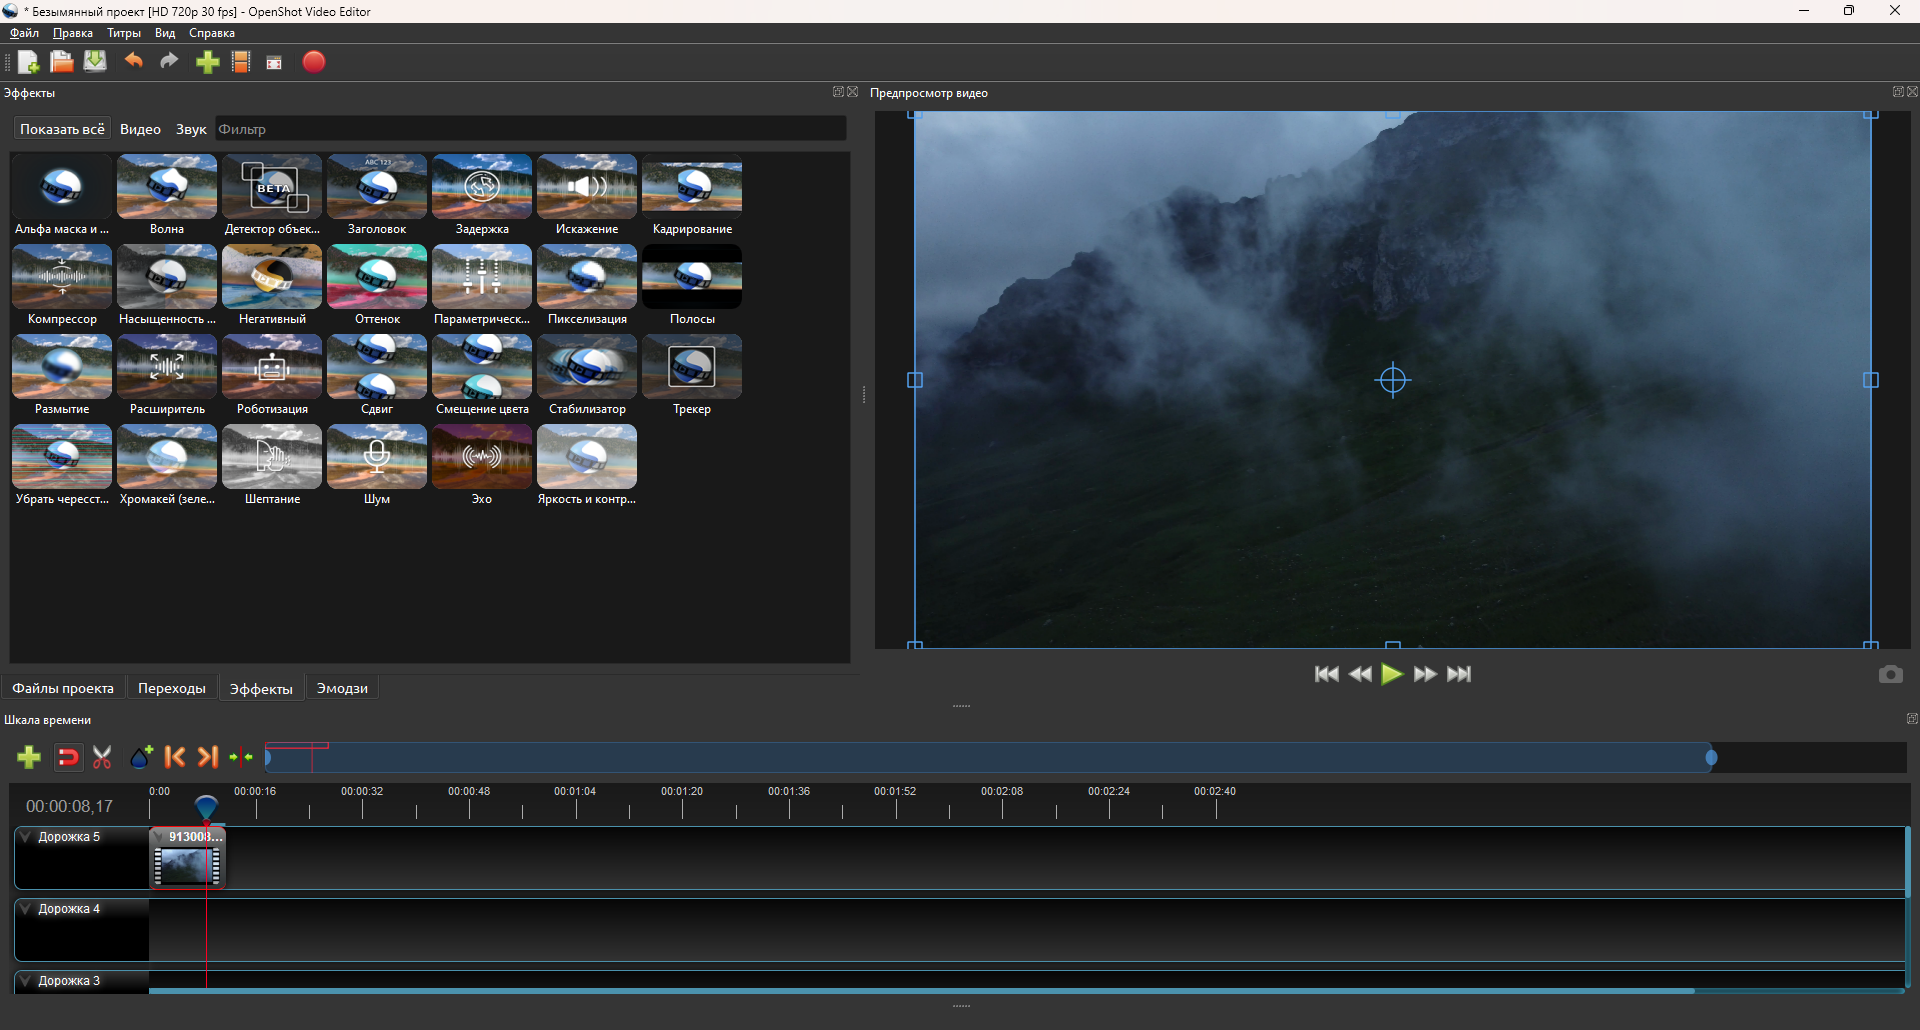Select the Хромакей effect

(167, 466)
